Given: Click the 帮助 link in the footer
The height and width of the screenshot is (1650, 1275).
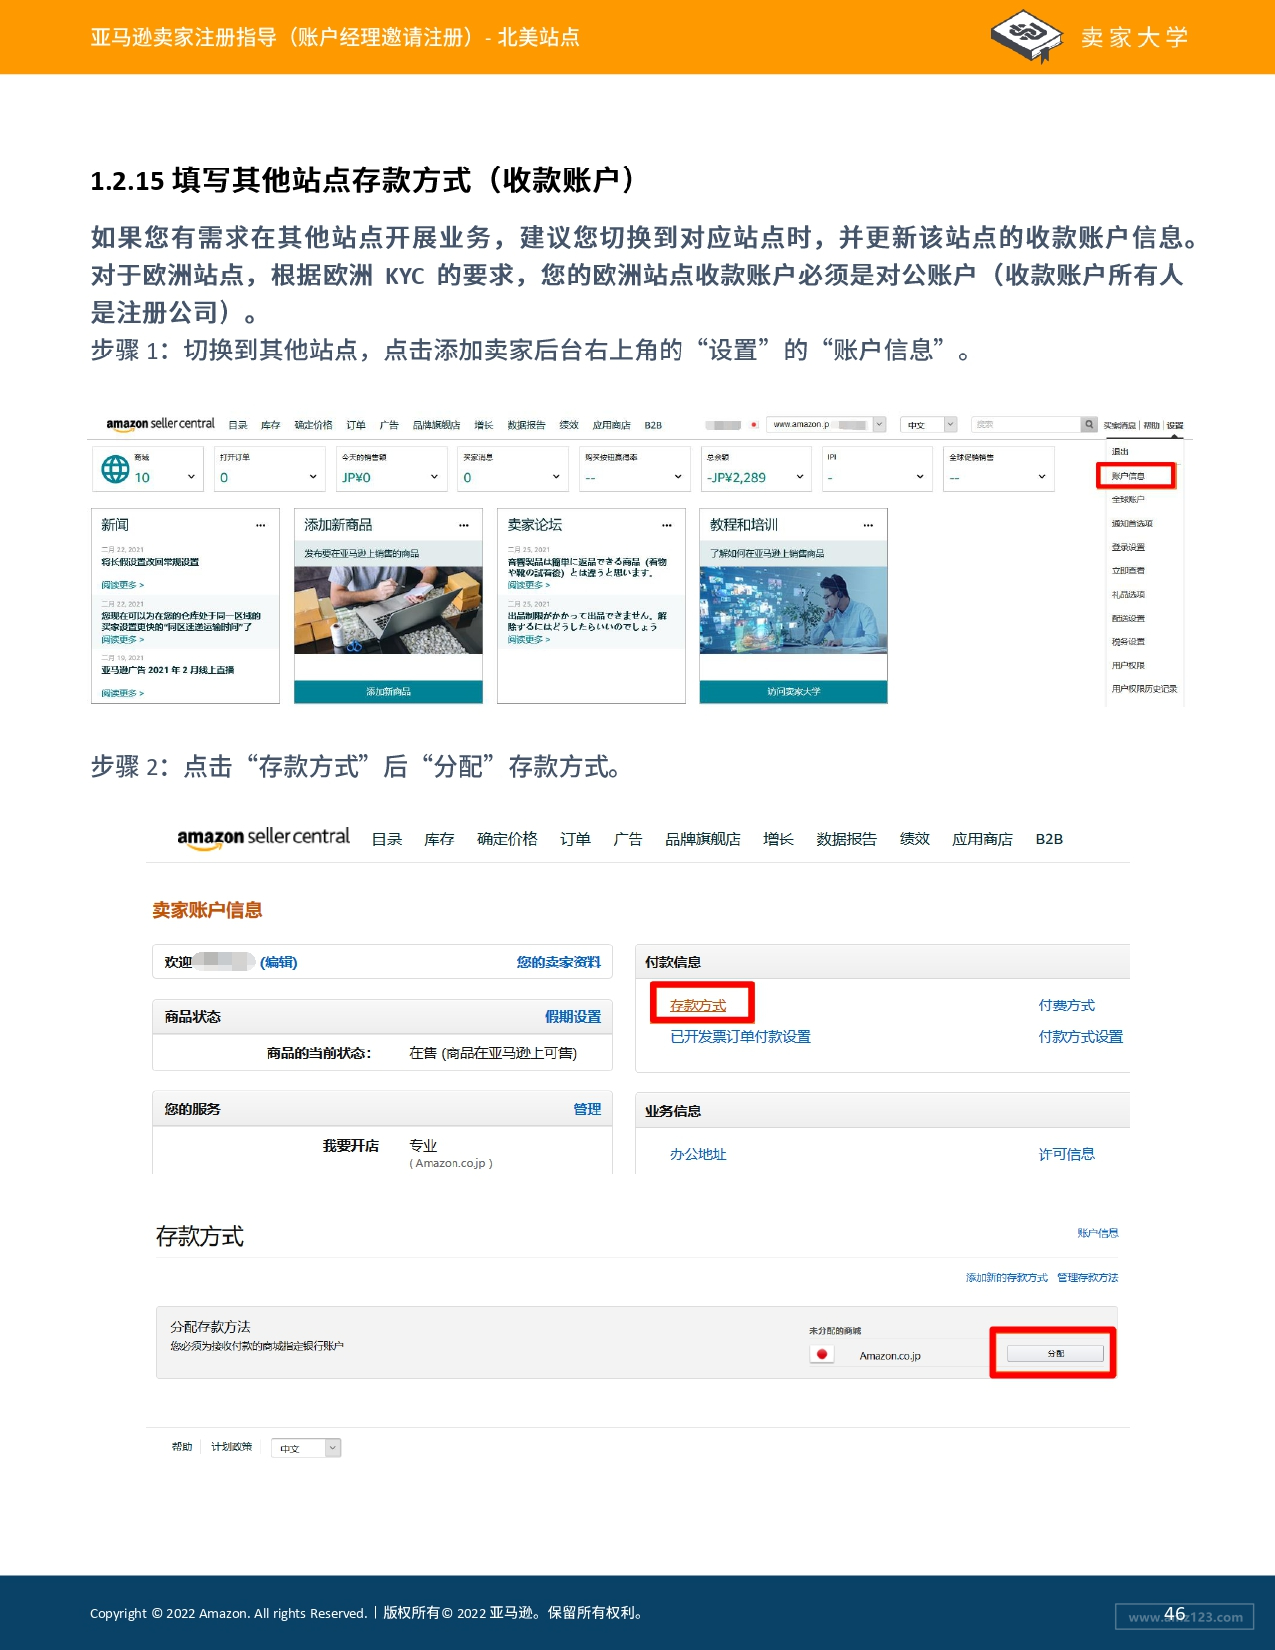Looking at the screenshot, I should pyautogui.click(x=182, y=1447).
